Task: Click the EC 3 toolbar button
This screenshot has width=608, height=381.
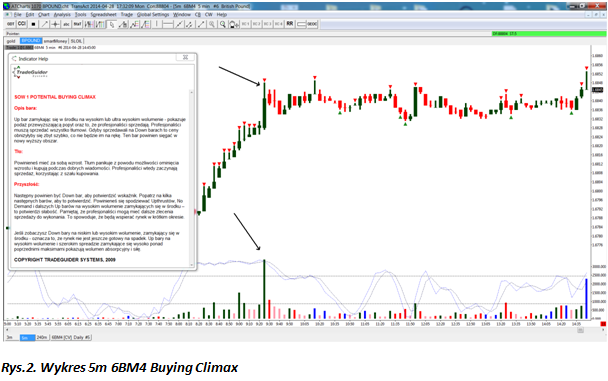Action: click(x=268, y=24)
